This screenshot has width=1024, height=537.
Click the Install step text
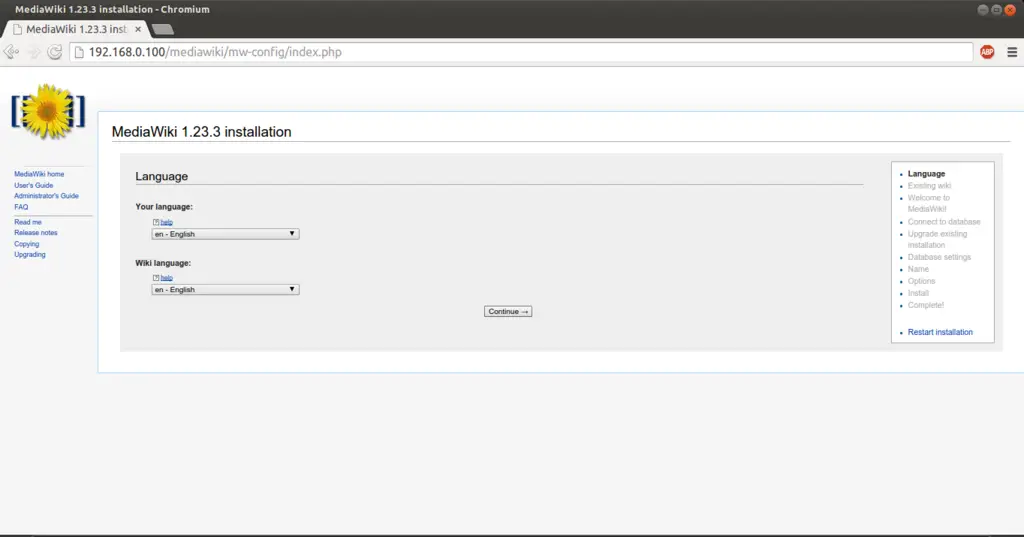[x=918, y=293]
